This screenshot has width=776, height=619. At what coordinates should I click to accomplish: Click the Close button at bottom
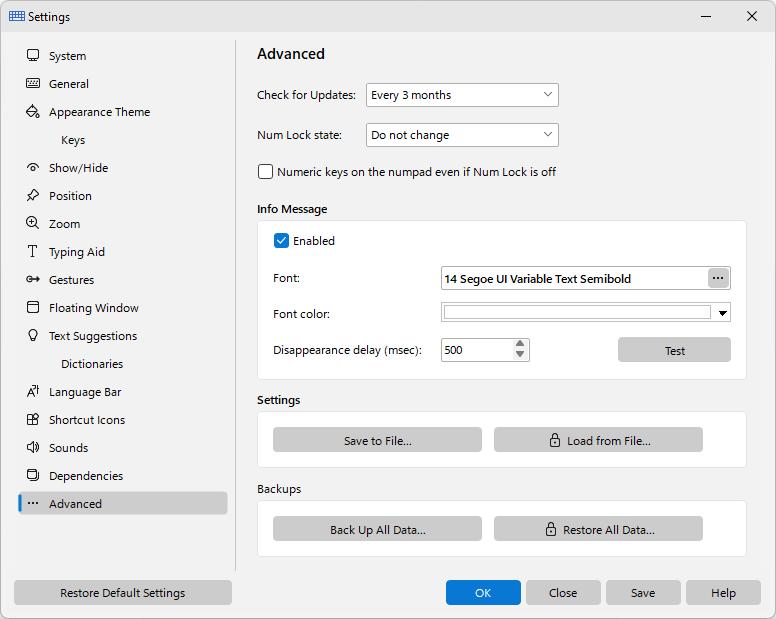coord(563,592)
